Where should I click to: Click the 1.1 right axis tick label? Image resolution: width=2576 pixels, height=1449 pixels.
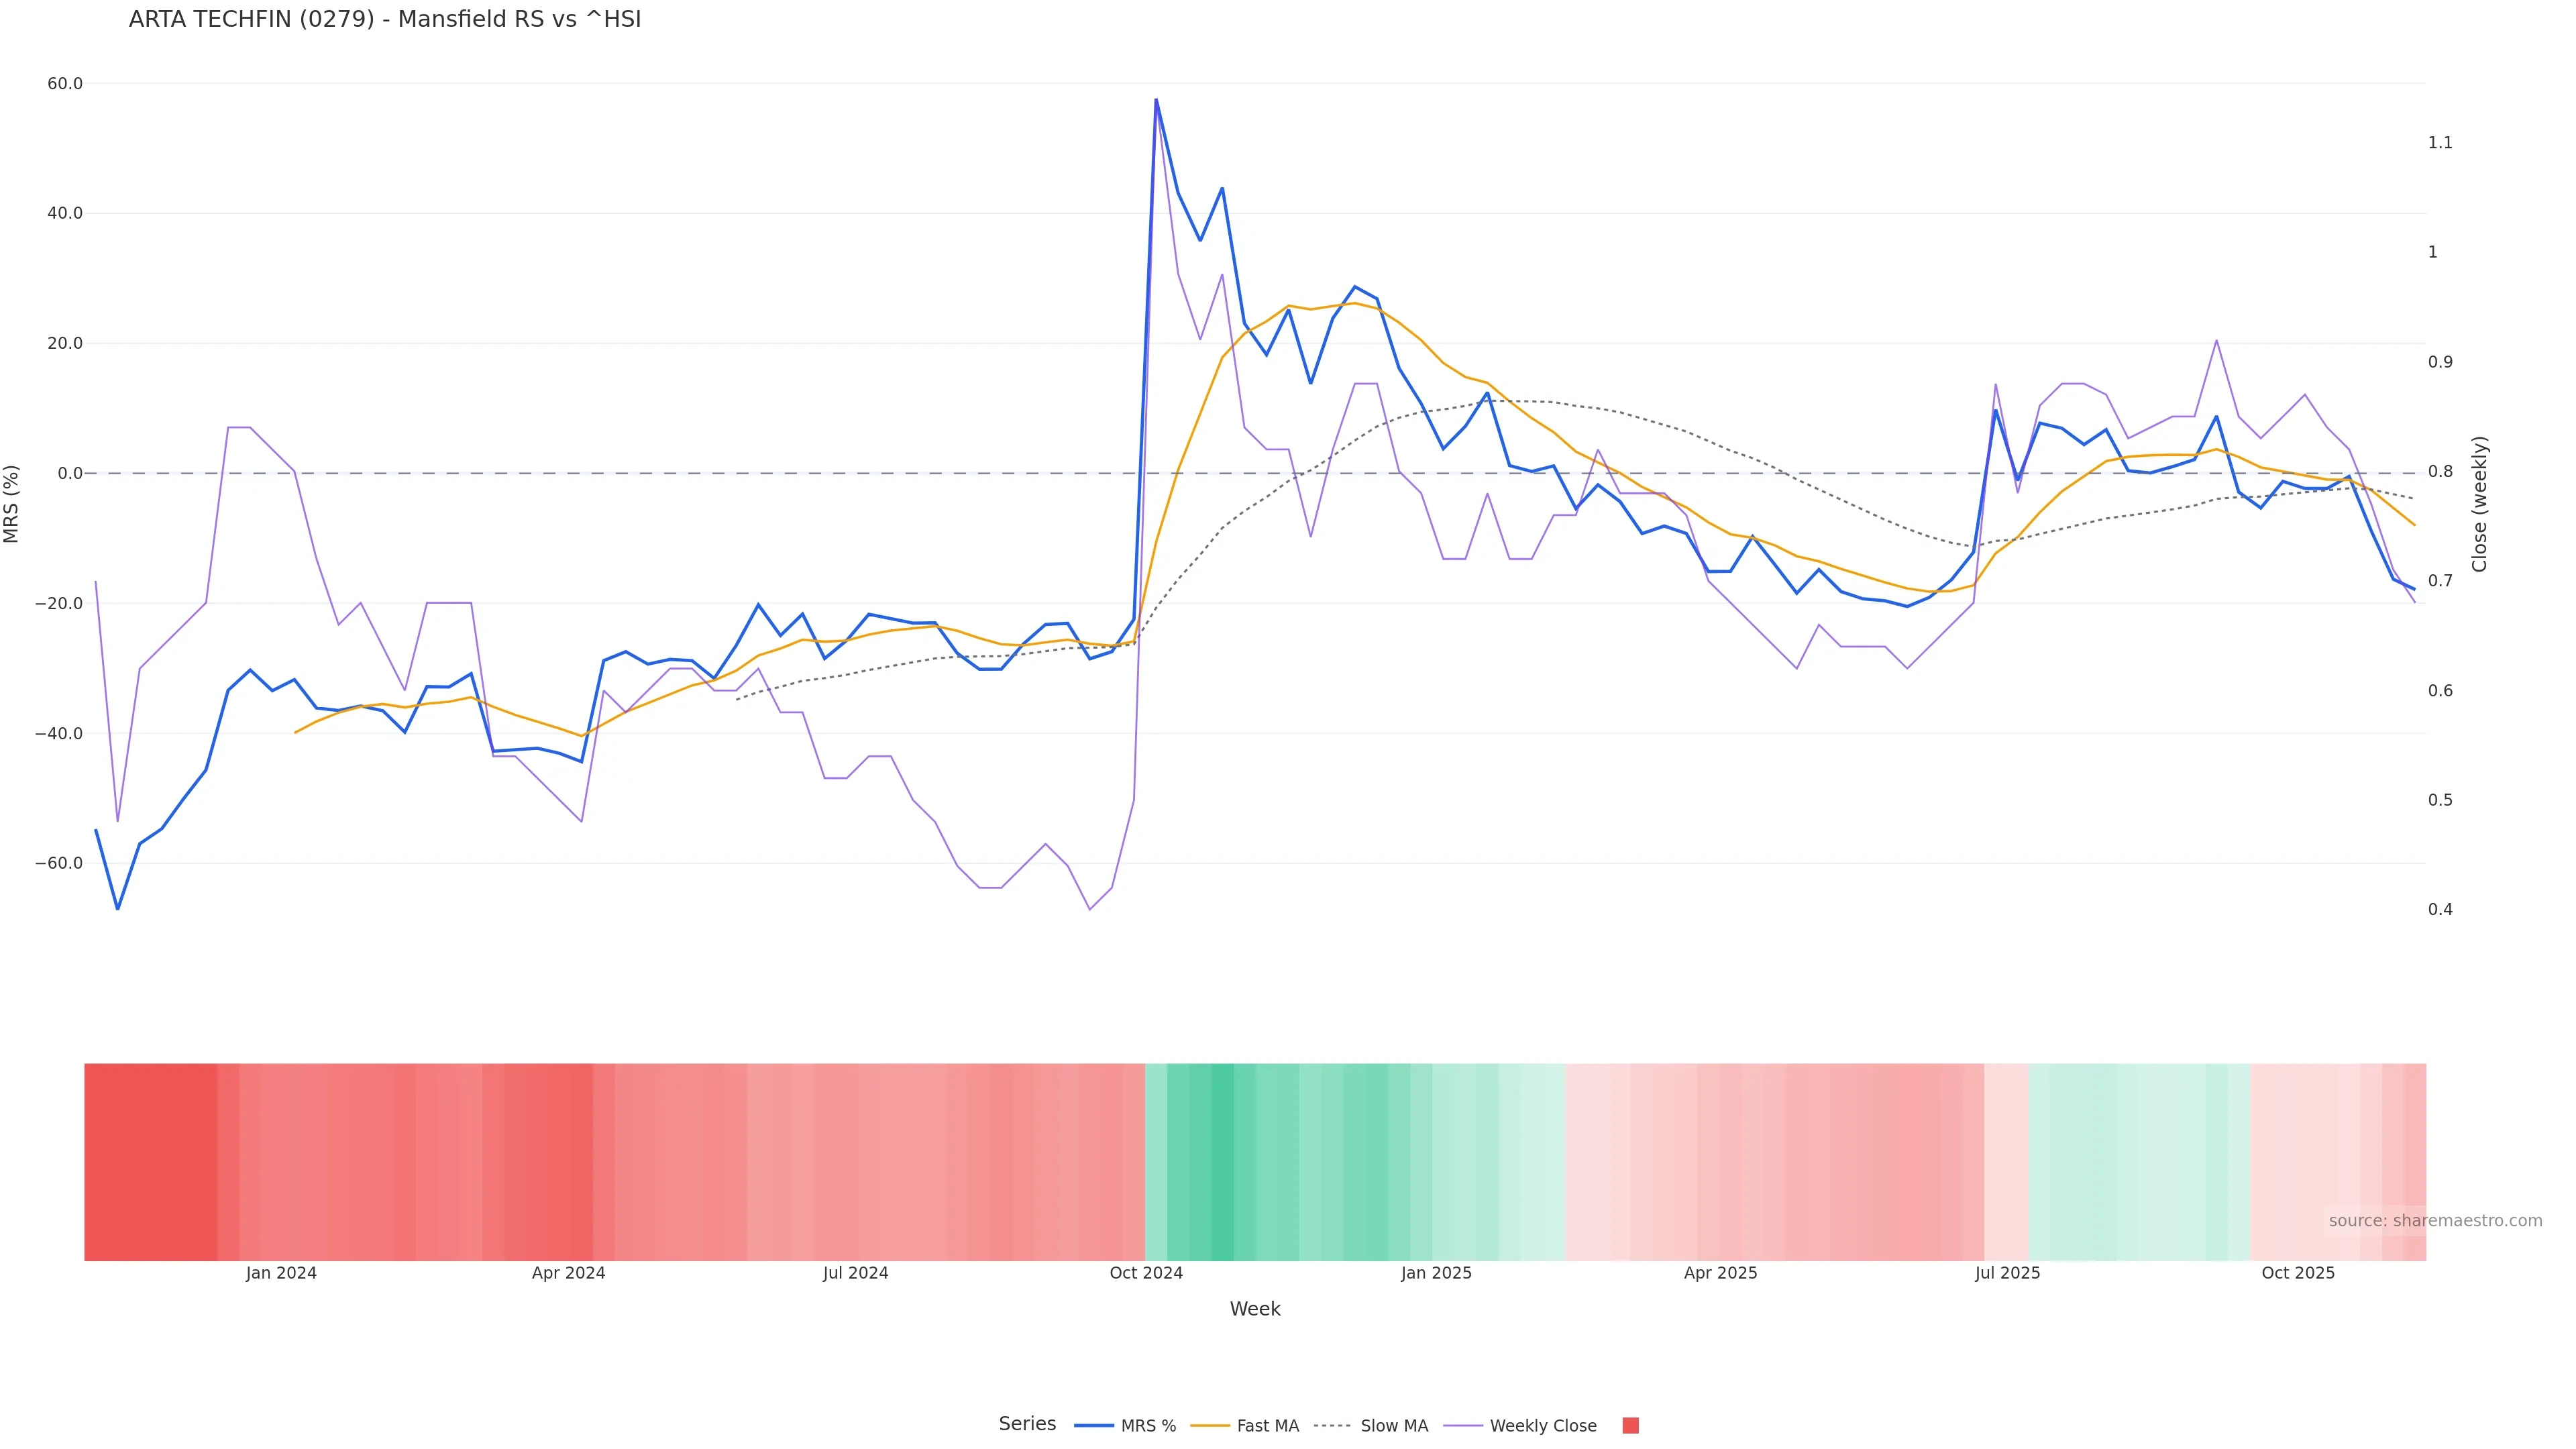coord(2440,143)
